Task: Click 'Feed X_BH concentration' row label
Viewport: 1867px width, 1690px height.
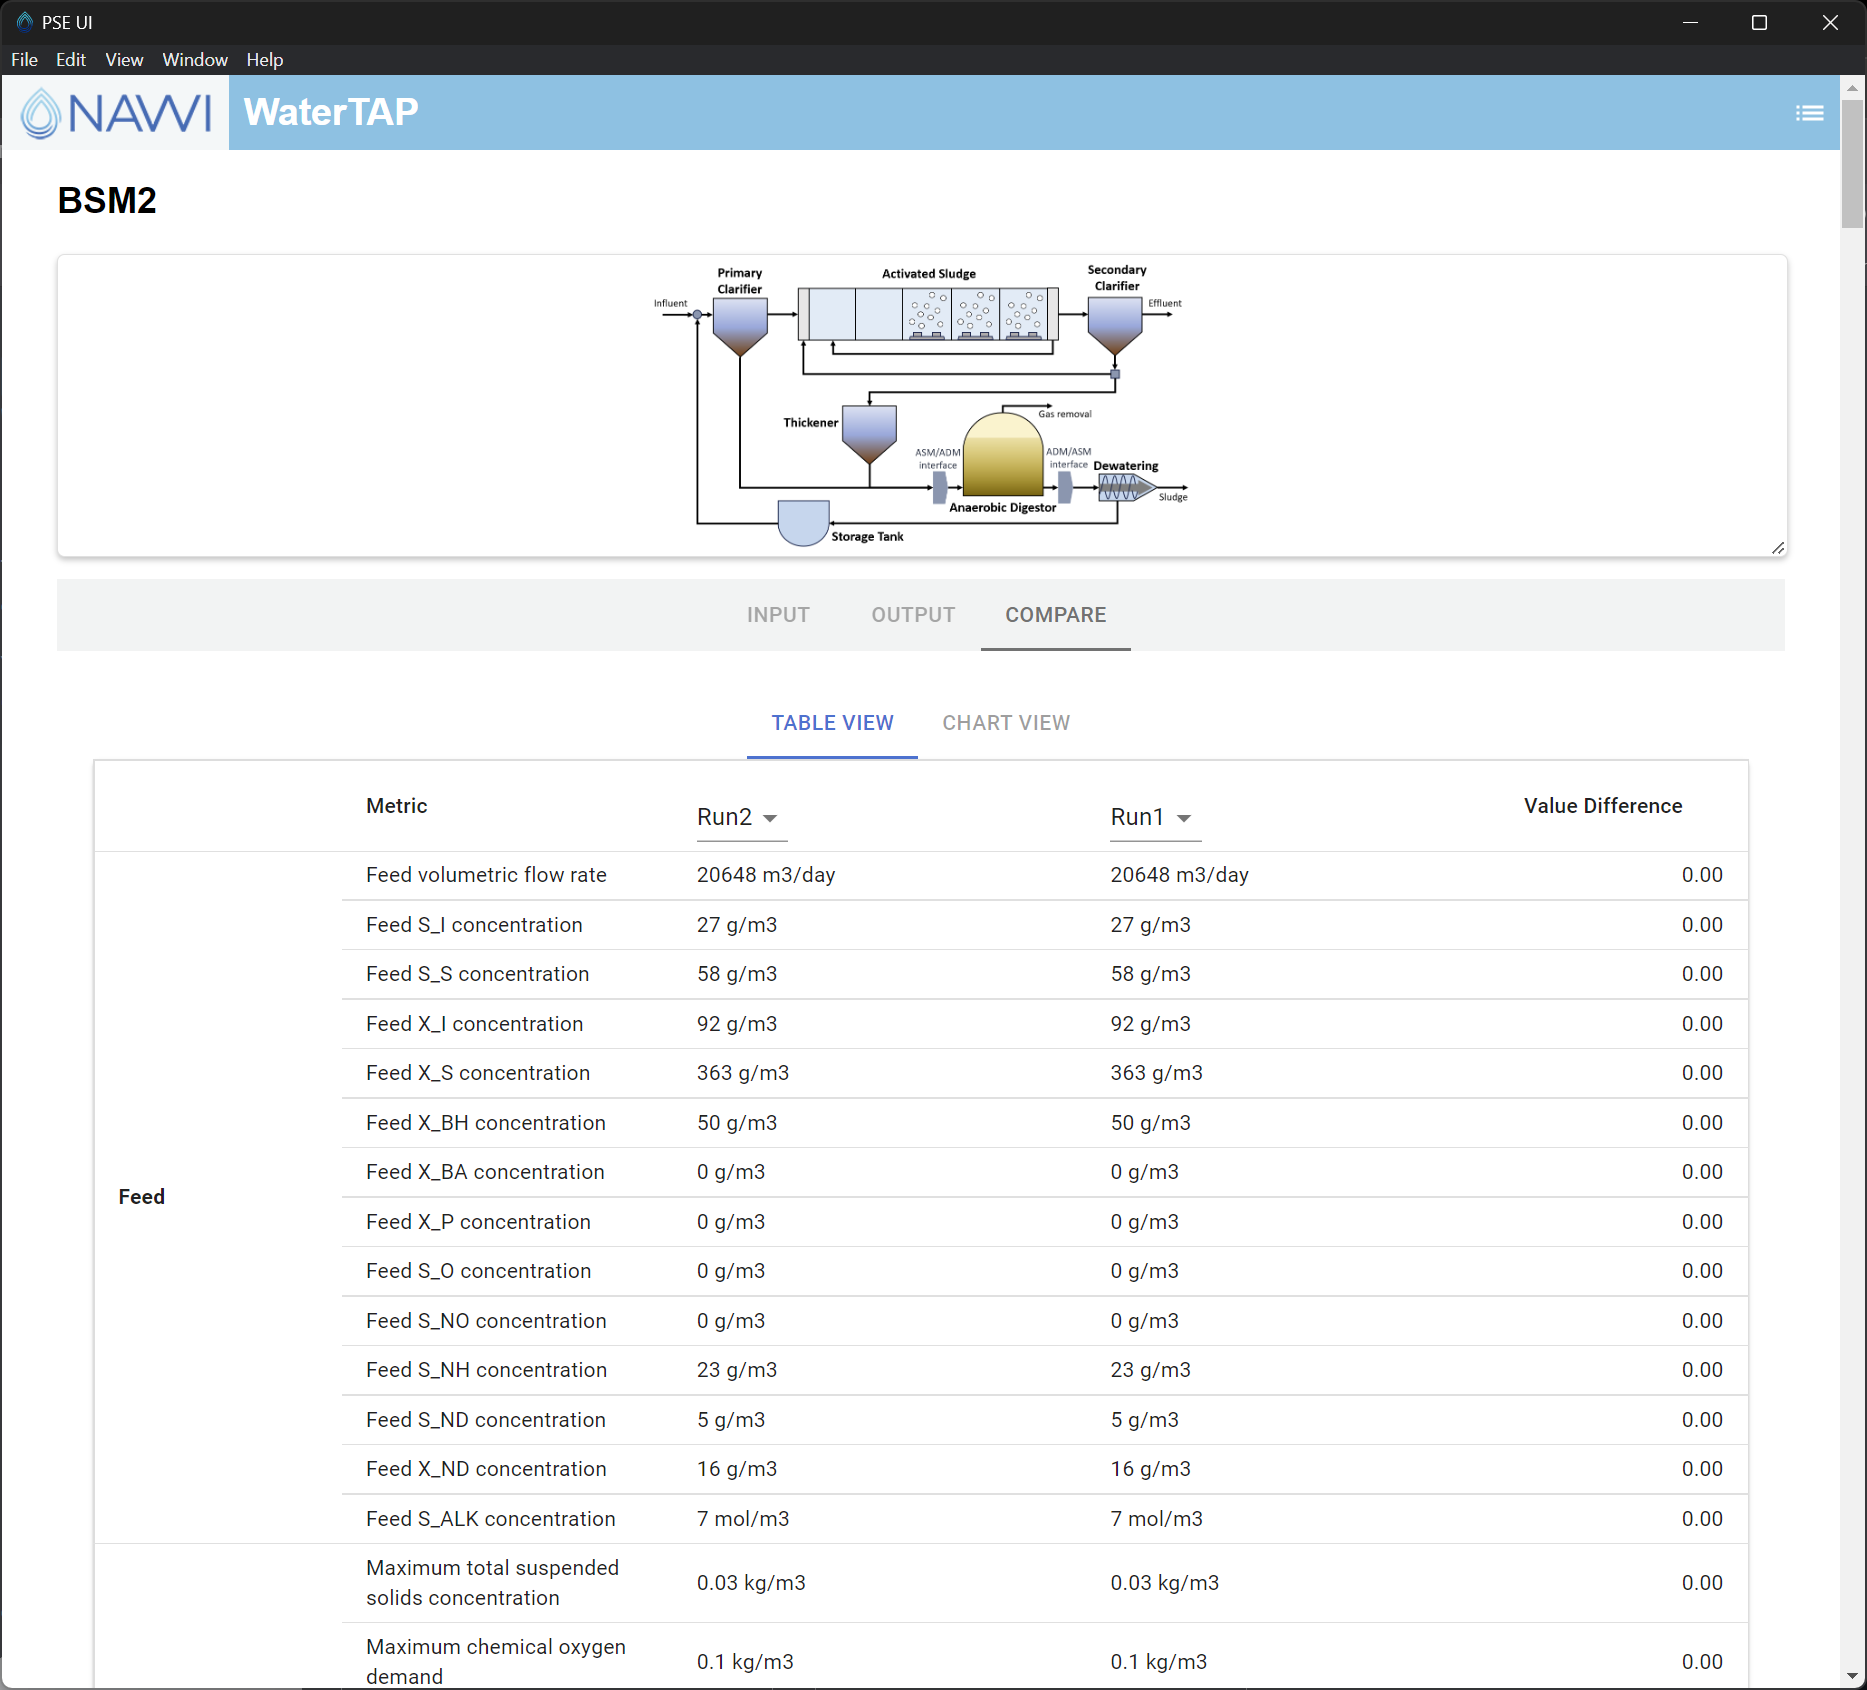Action: click(486, 1123)
